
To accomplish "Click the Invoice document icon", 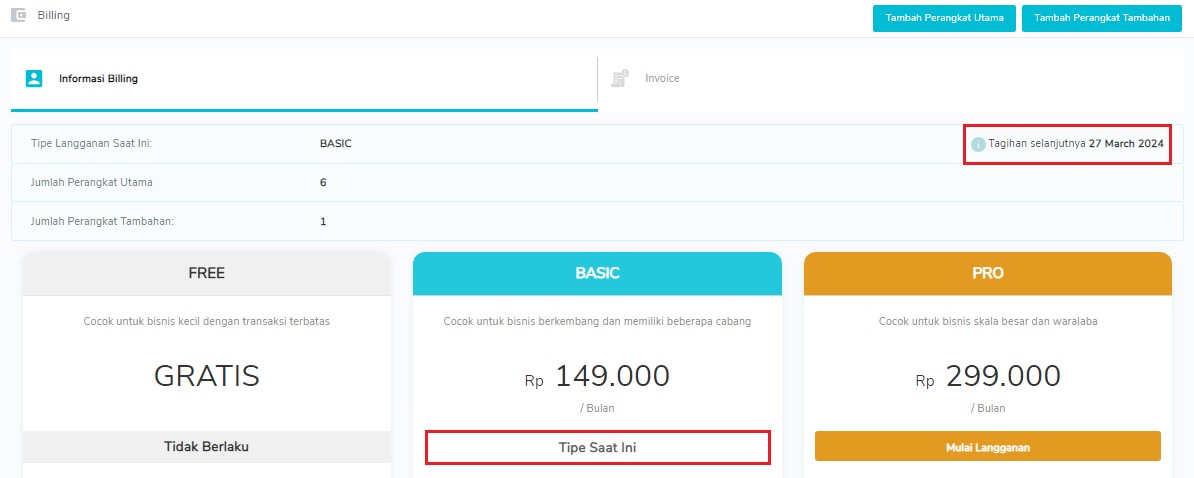I will pos(620,78).
